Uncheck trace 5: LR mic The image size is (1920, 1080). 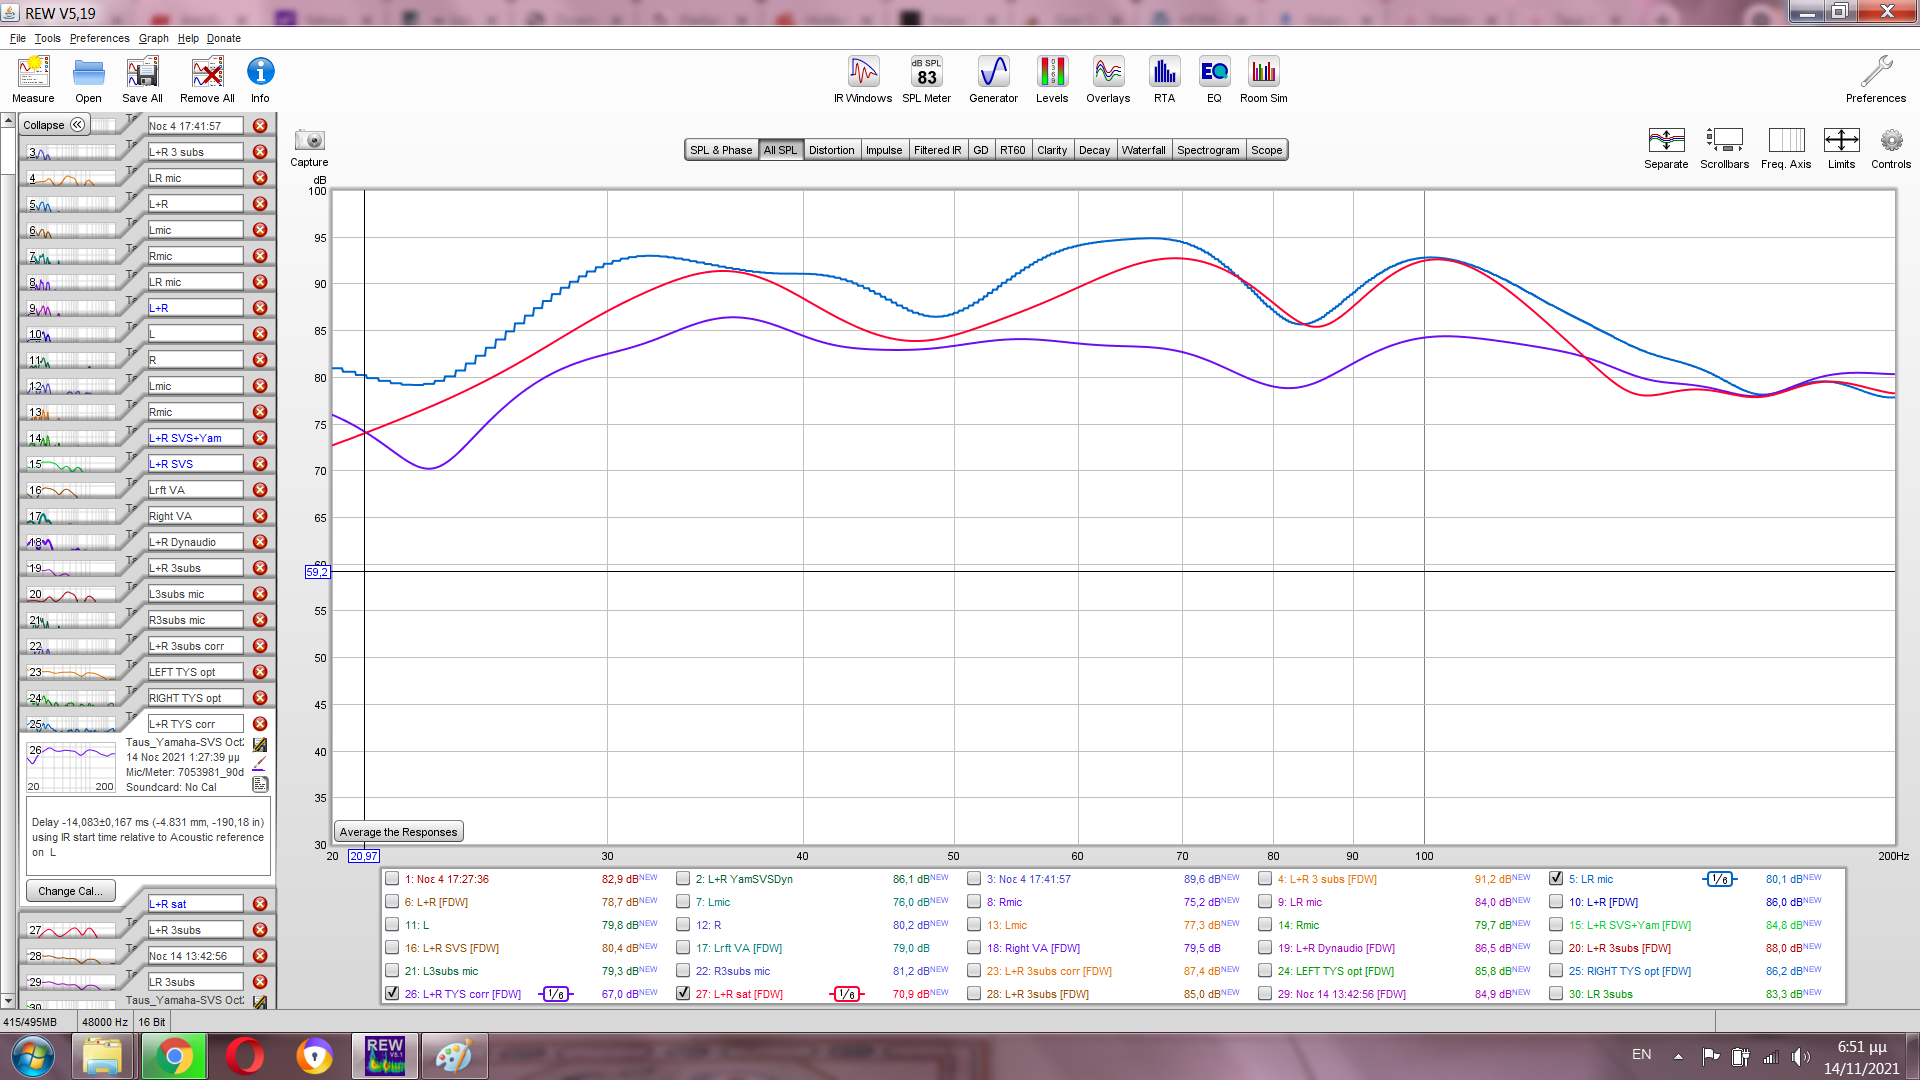click(x=1556, y=879)
